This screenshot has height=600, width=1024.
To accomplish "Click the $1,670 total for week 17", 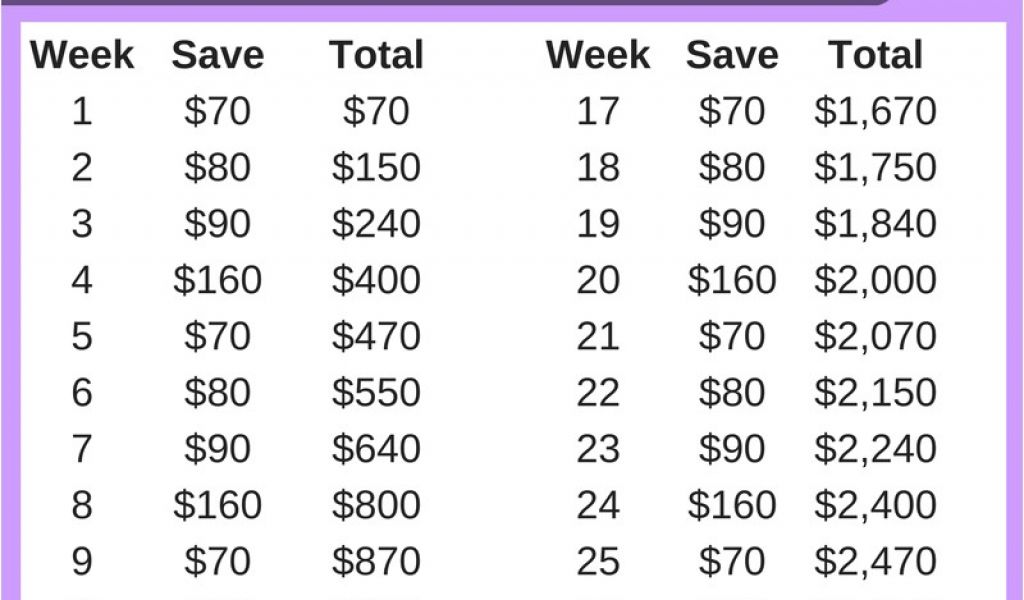I will coord(875,111).
